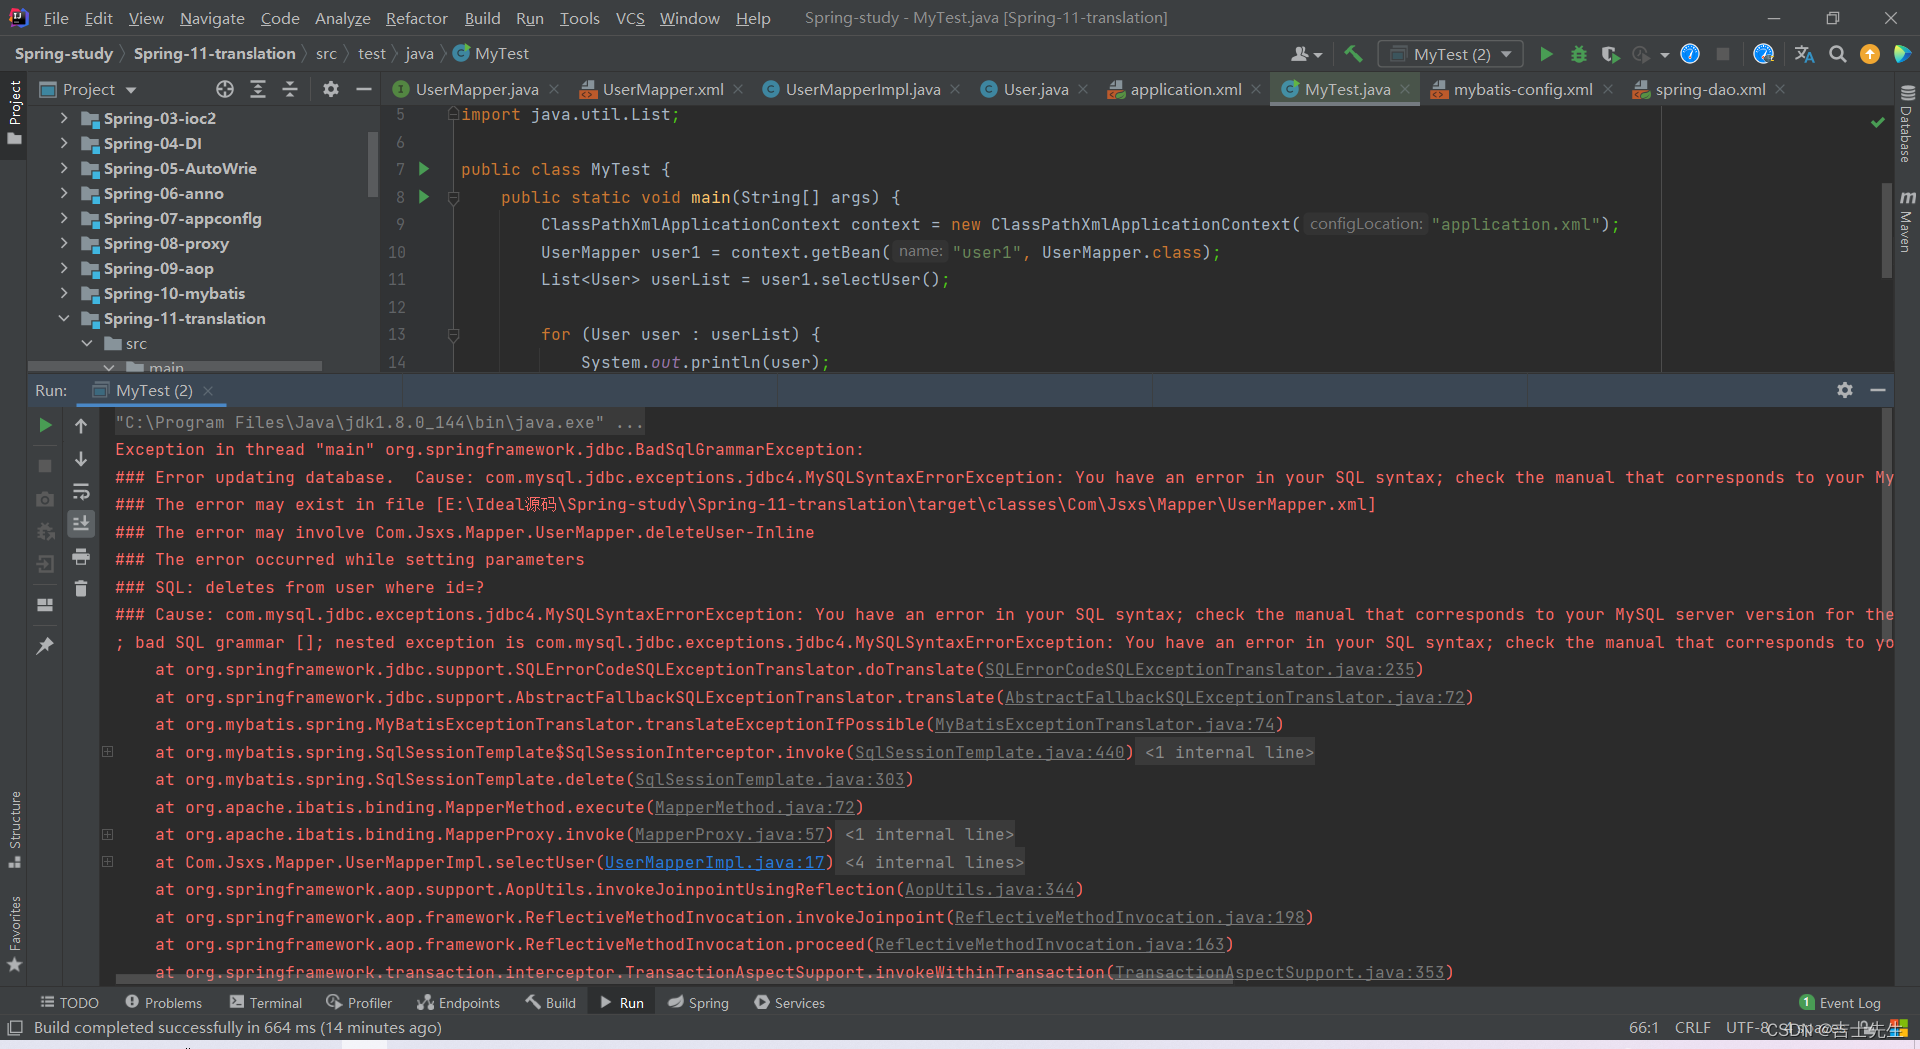Open Project panel settings gear
This screenshot has height=1049, width=1920.
pos(331,89)
